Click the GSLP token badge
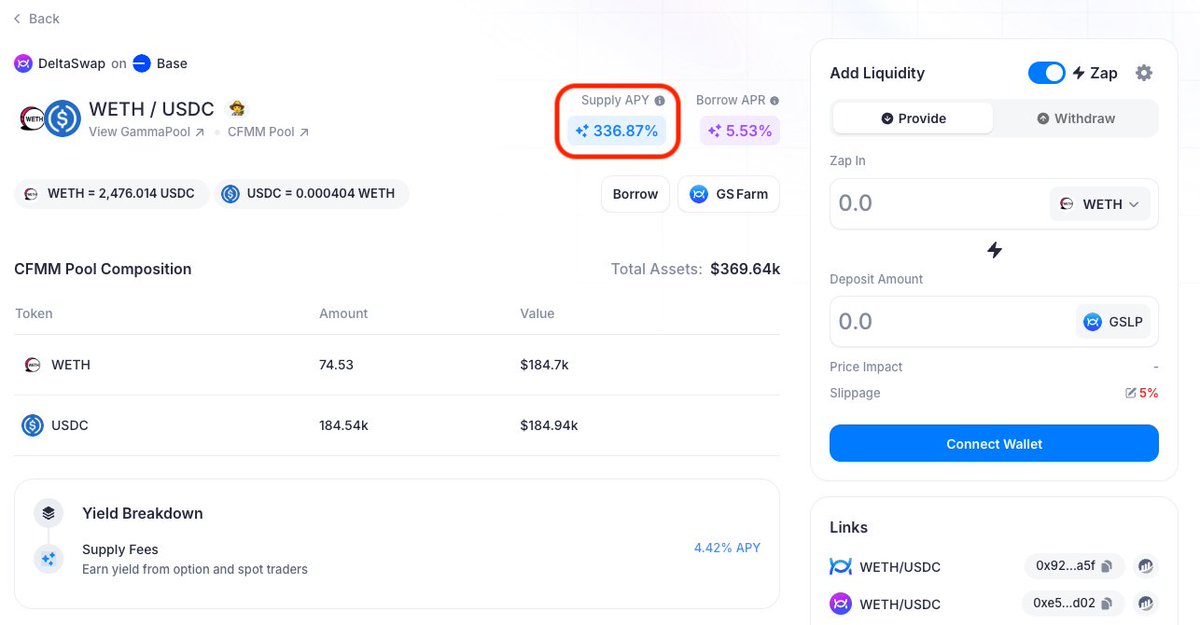Viewport: 1200px width, 625px height. coord(1114,322)
